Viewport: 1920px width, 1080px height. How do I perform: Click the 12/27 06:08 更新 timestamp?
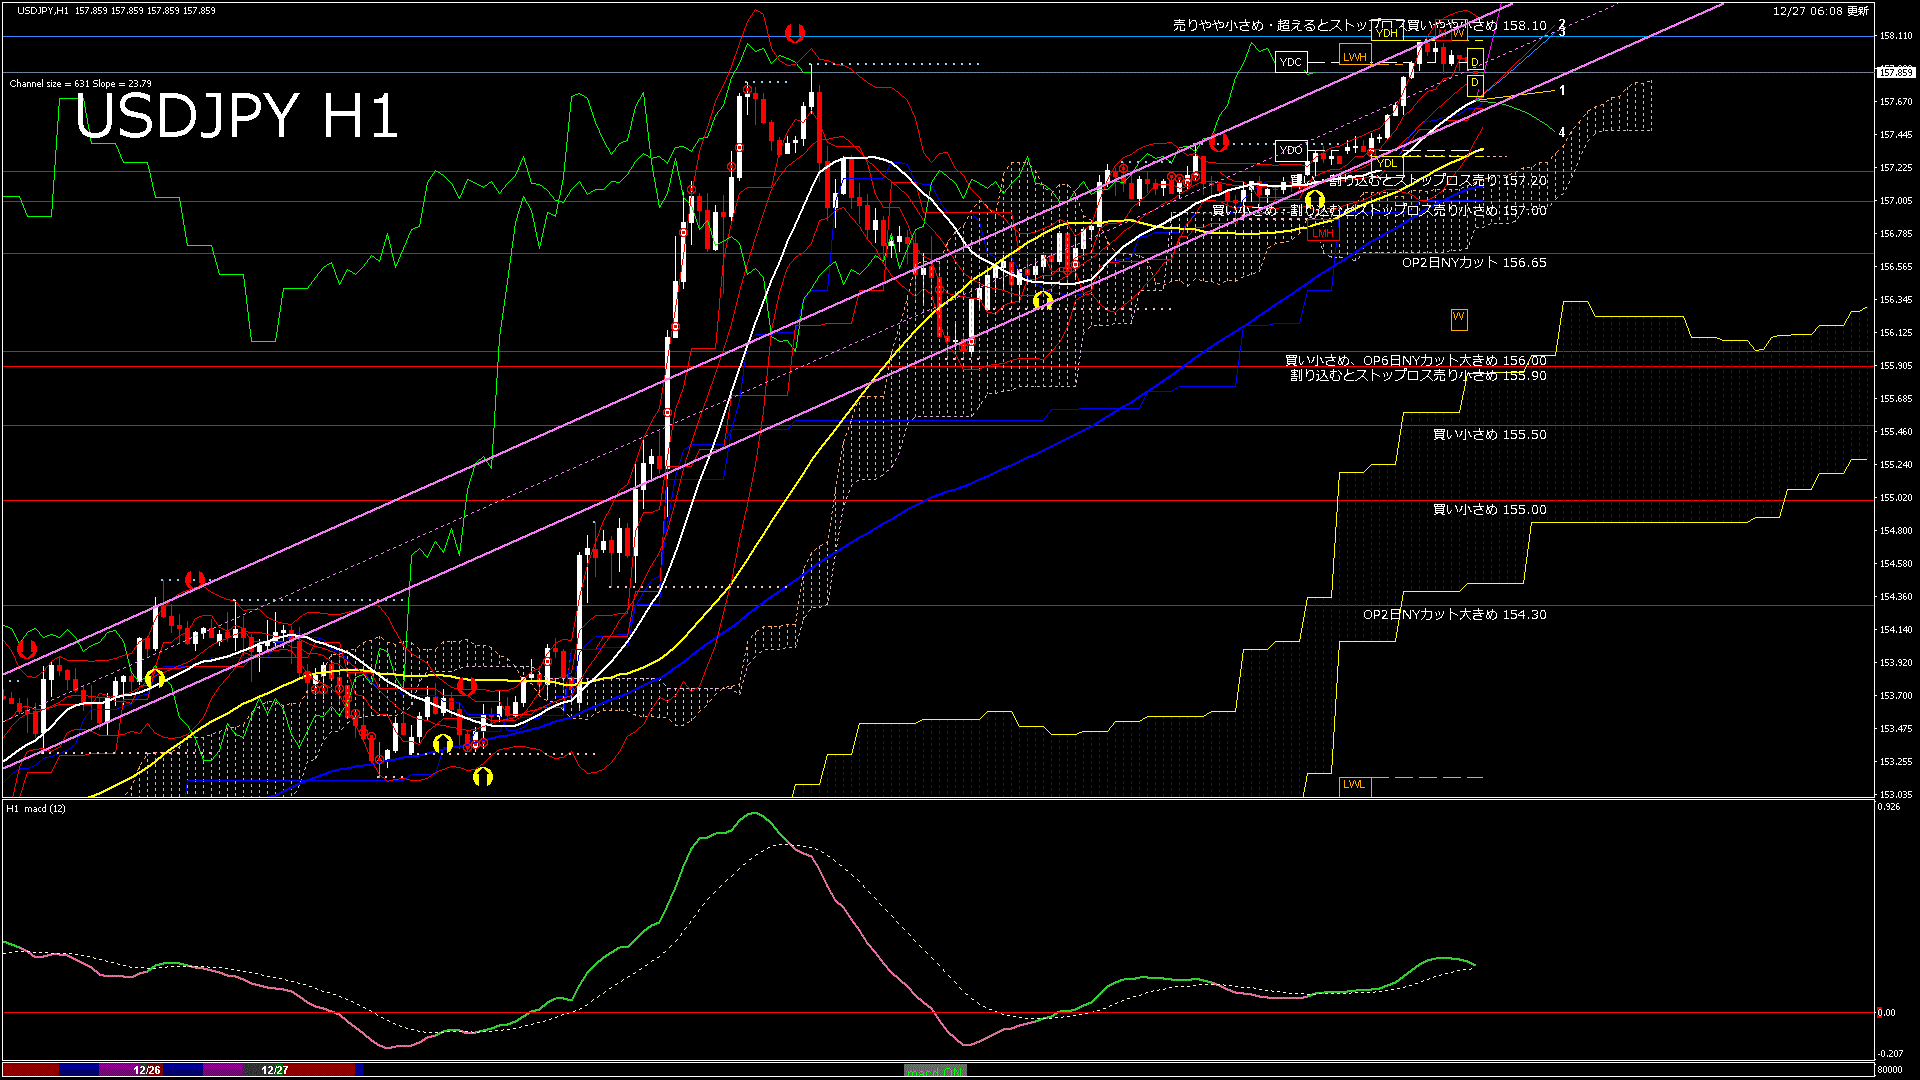pyautogui.click(x=1821, y=11)
